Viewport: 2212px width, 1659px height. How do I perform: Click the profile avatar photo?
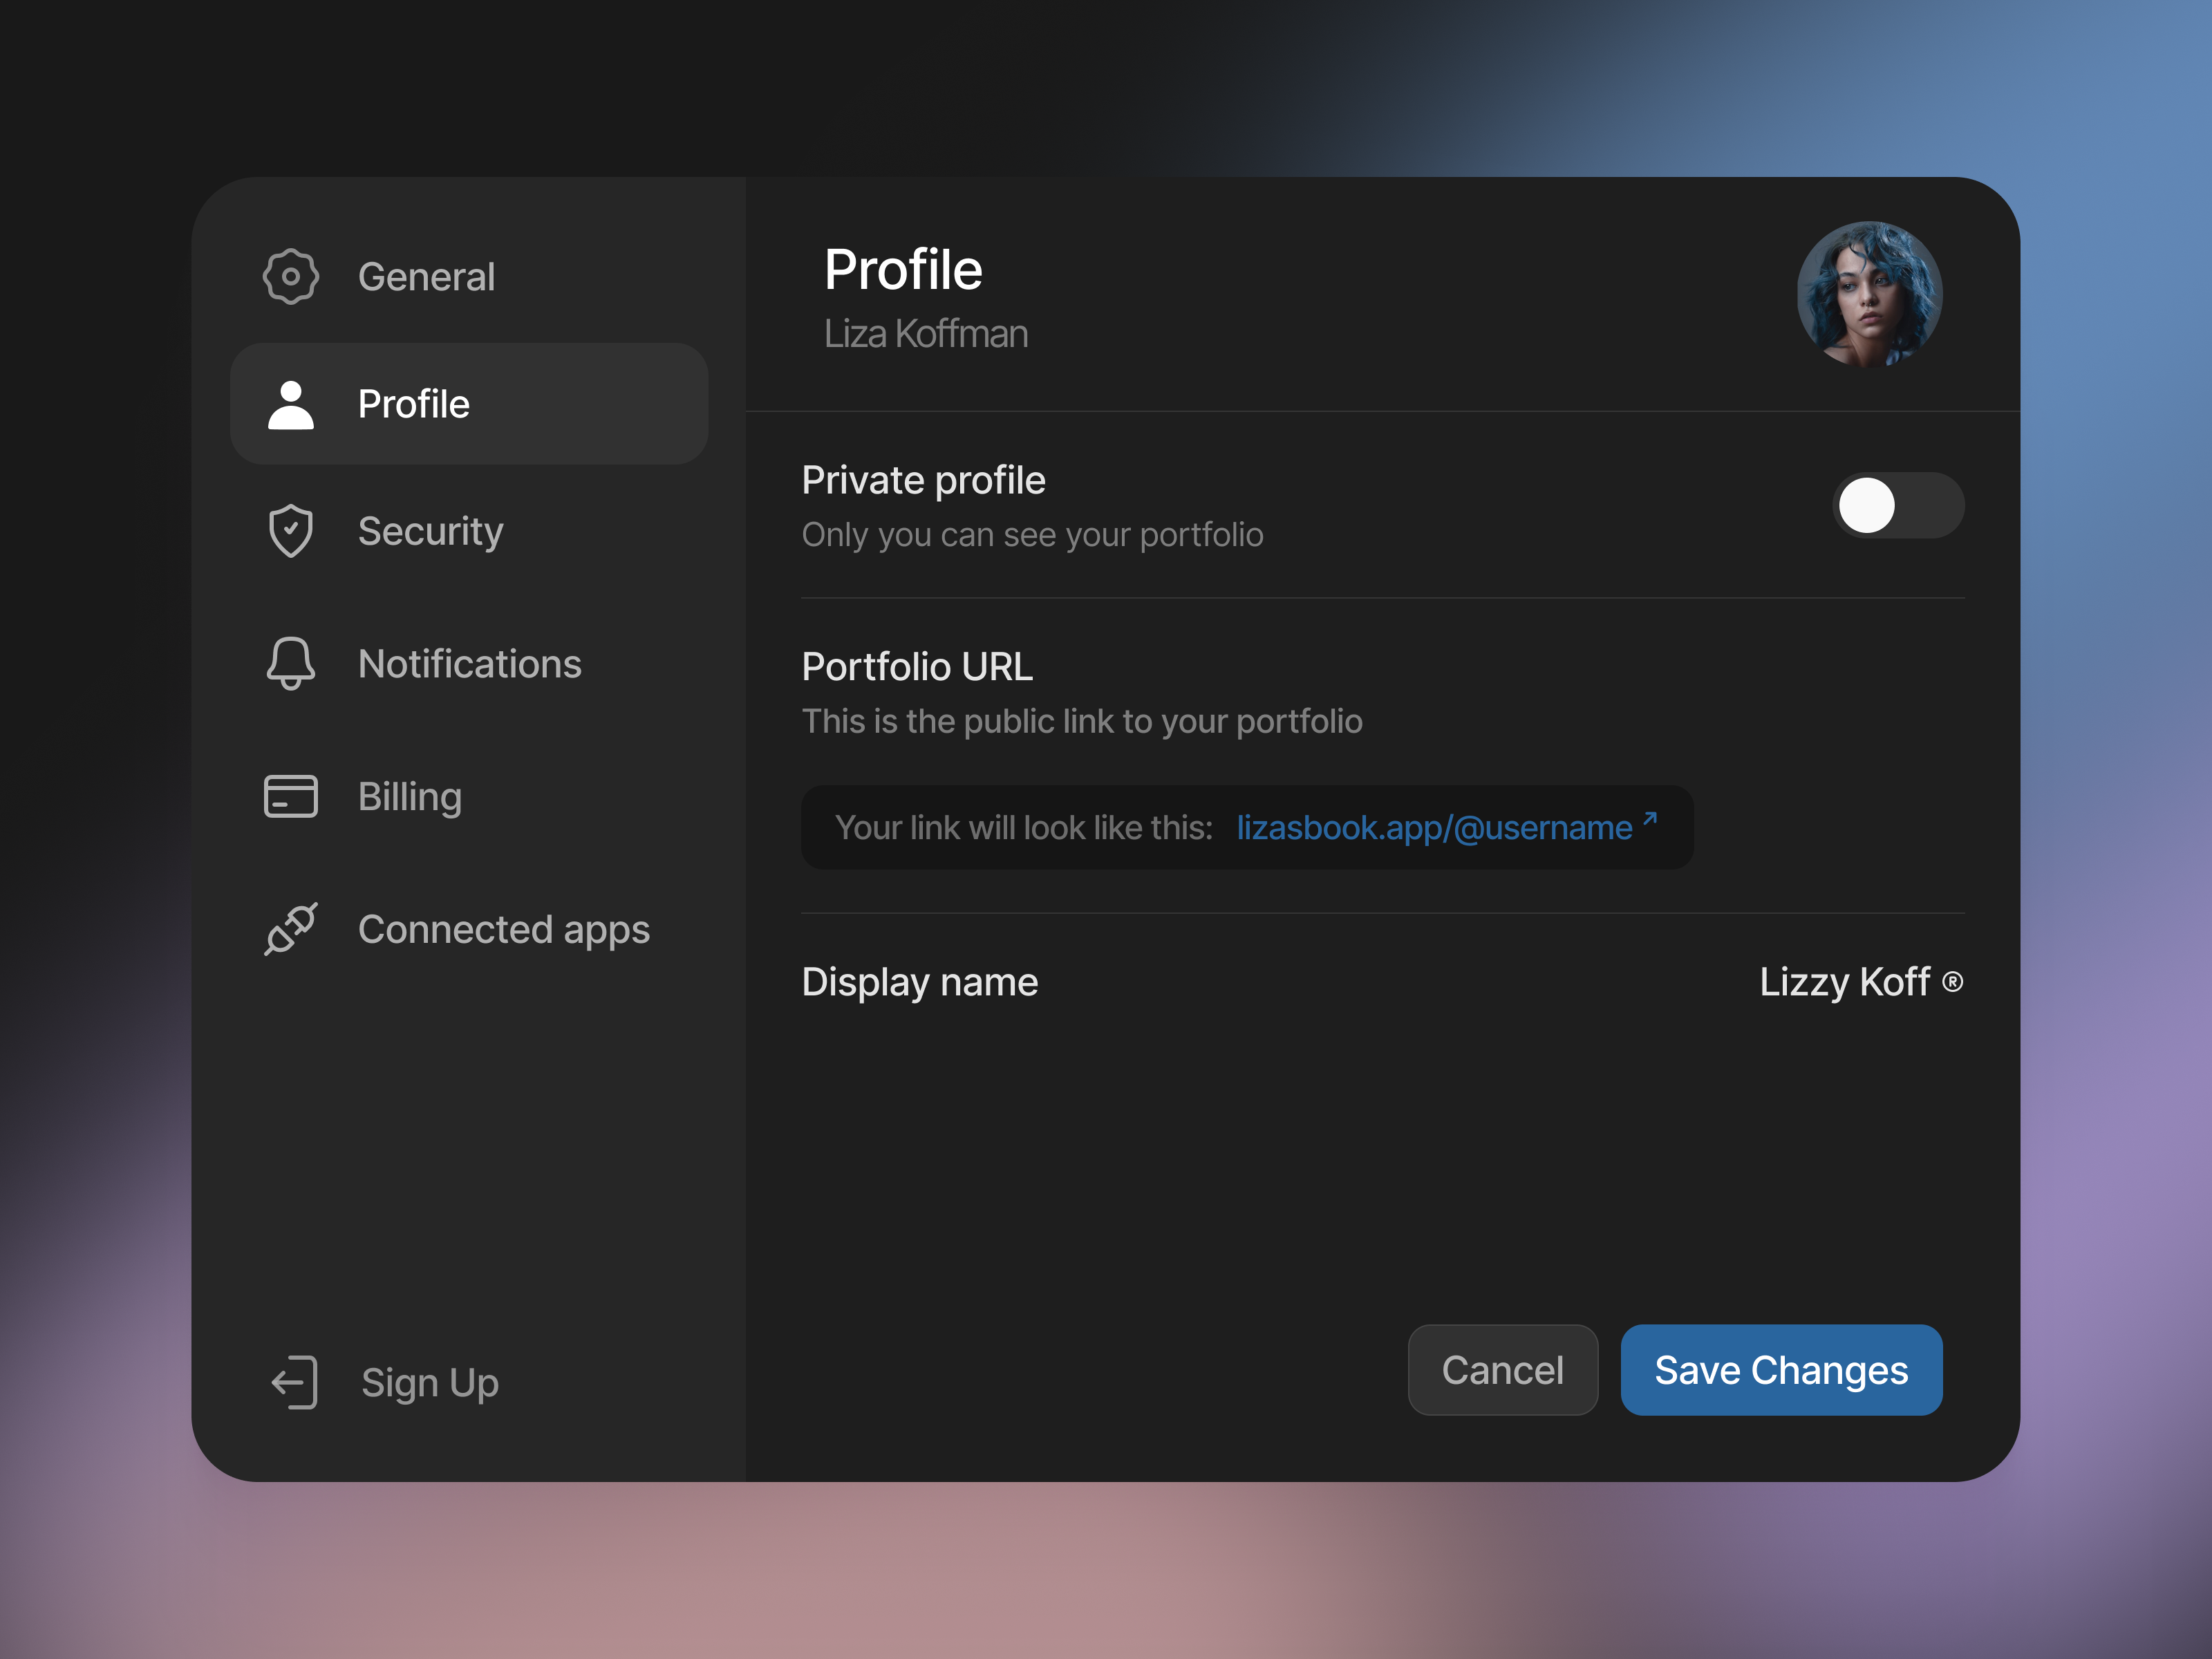[1869, 294]
